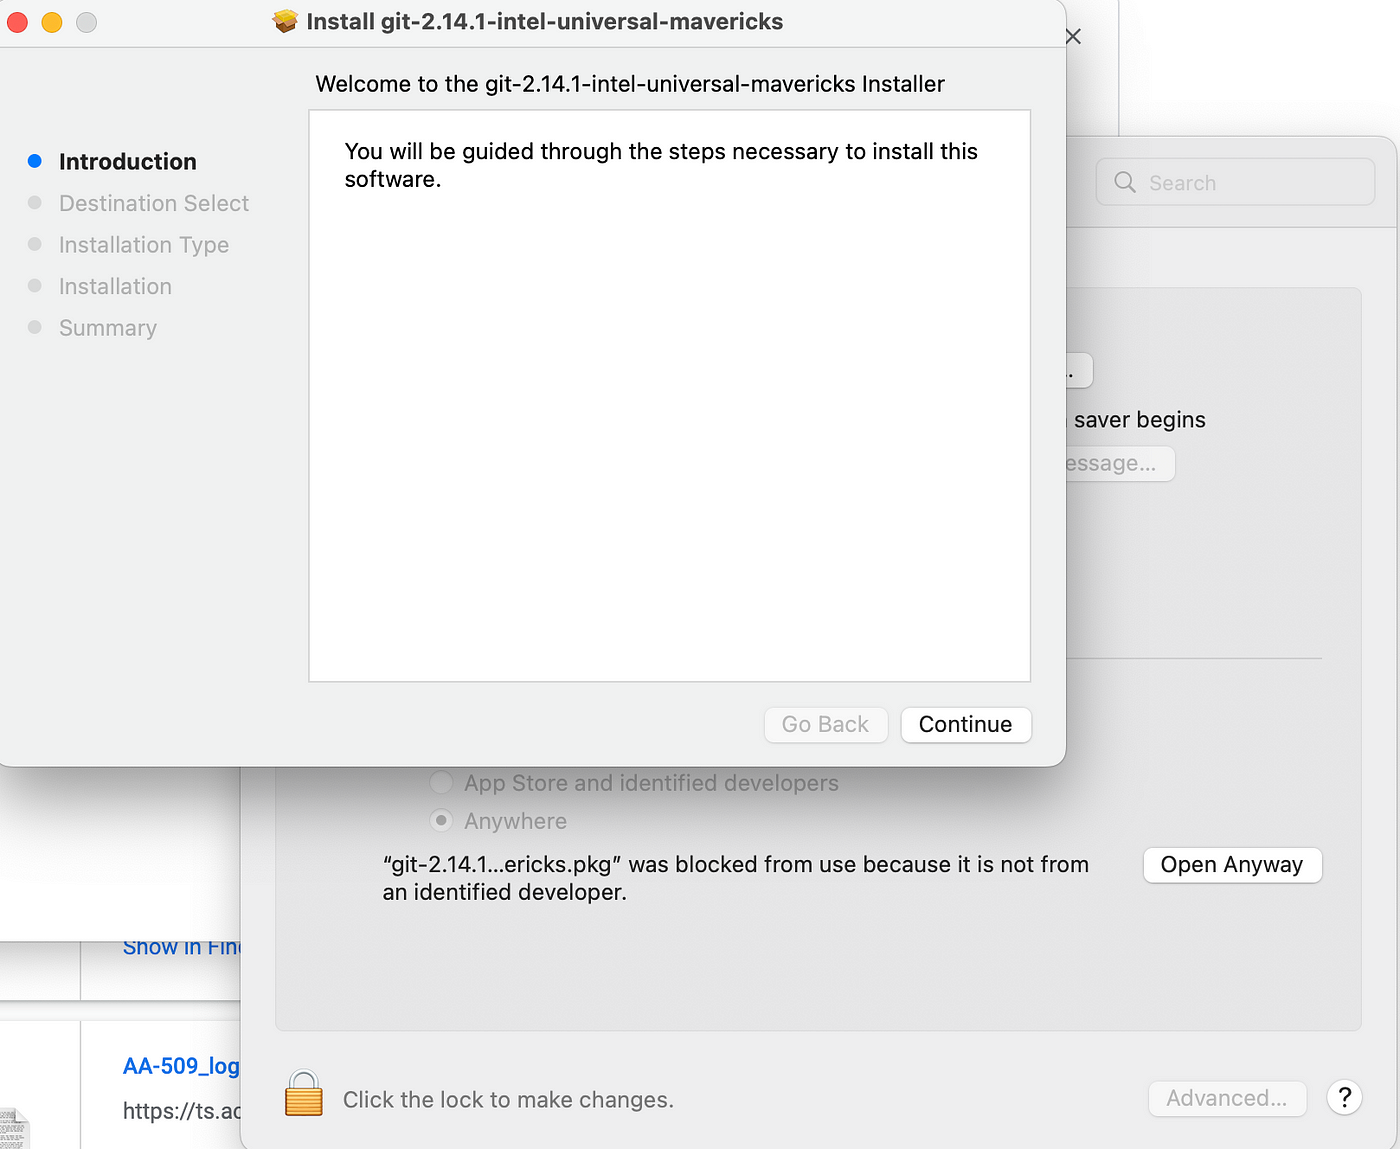The image size is (1400, 1149).
Task: Click the document file icon in the background page
Action: point(14,1129)
